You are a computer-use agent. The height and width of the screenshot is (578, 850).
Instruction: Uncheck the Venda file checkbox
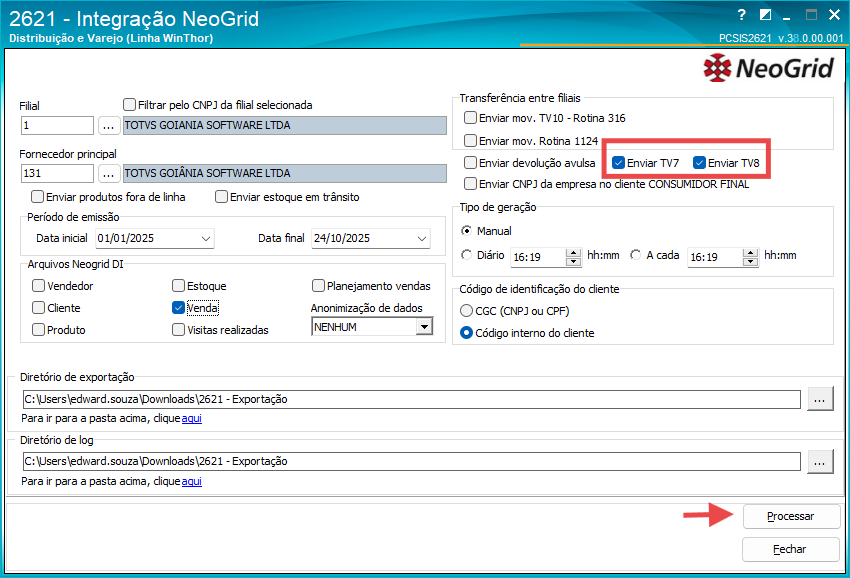178,307
